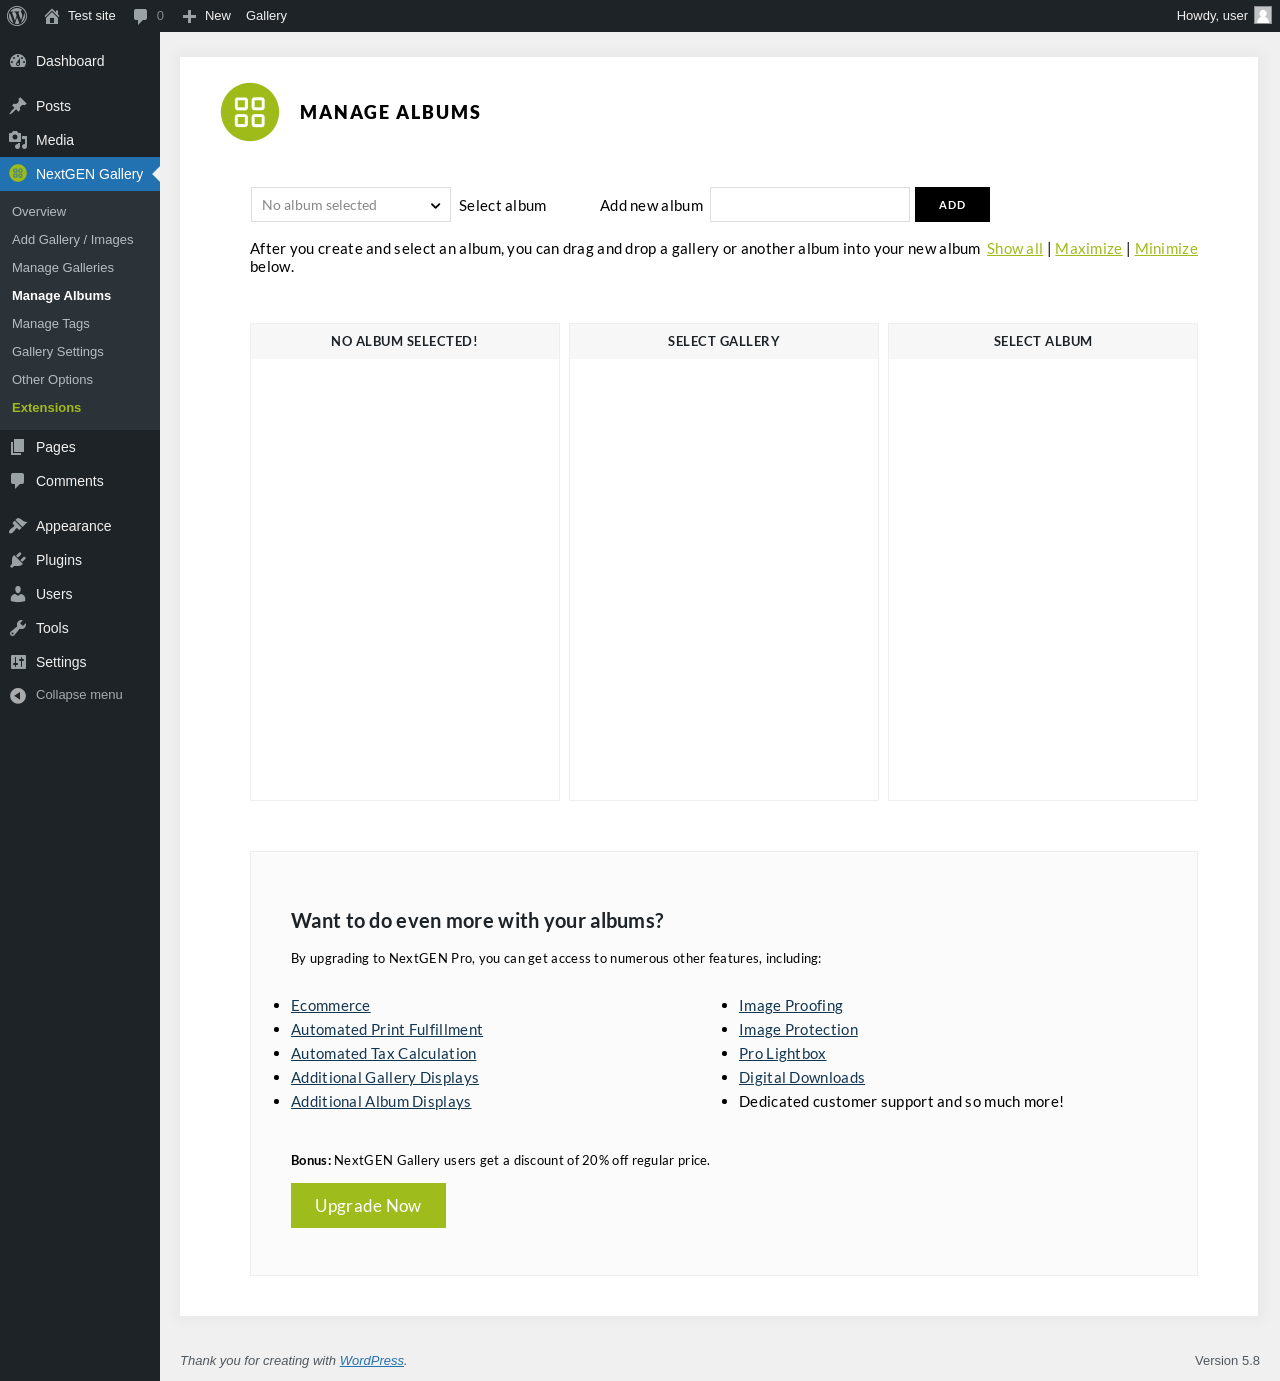
Task: Open the Ecommerce link
Action: [330, 1006]
